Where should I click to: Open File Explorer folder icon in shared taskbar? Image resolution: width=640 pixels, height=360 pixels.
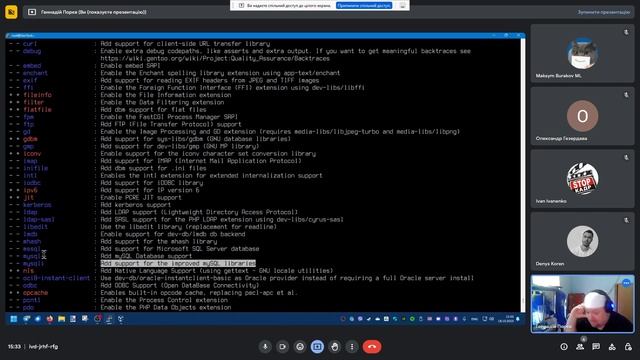tap(61, 319)
